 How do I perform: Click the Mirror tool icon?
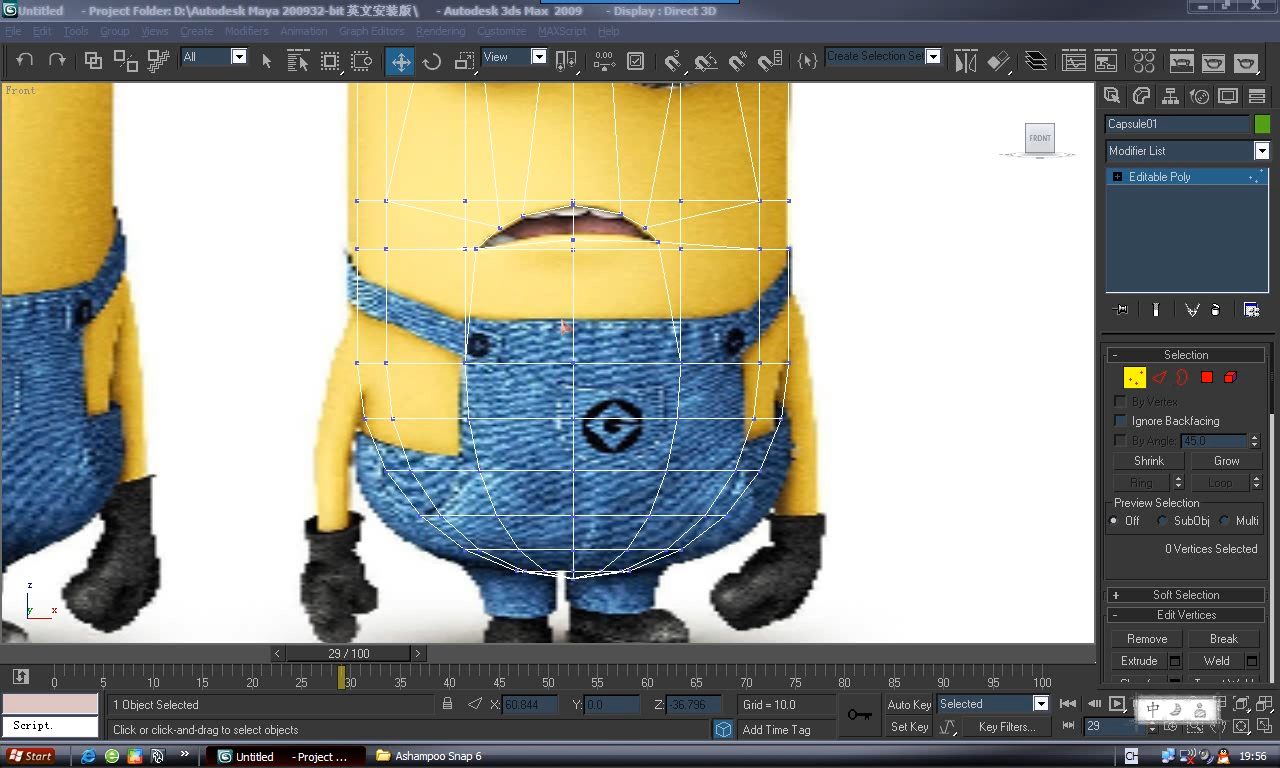pyautogui.click(x=966, y=61)
